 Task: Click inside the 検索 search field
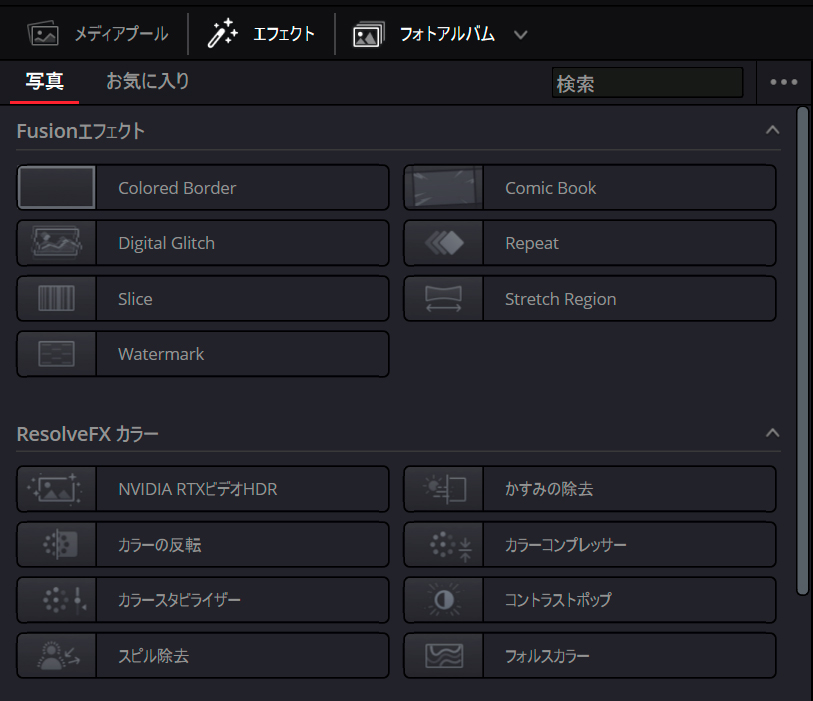[647, 83]
